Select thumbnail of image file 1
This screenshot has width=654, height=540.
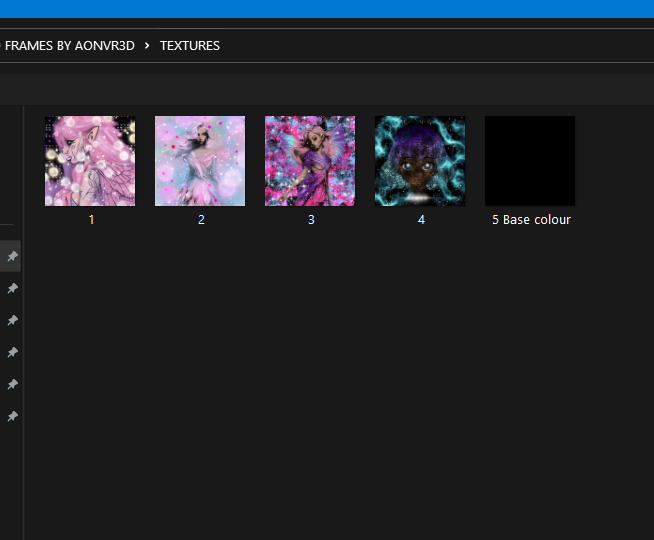pyautogui.click(x=90, y=161)
